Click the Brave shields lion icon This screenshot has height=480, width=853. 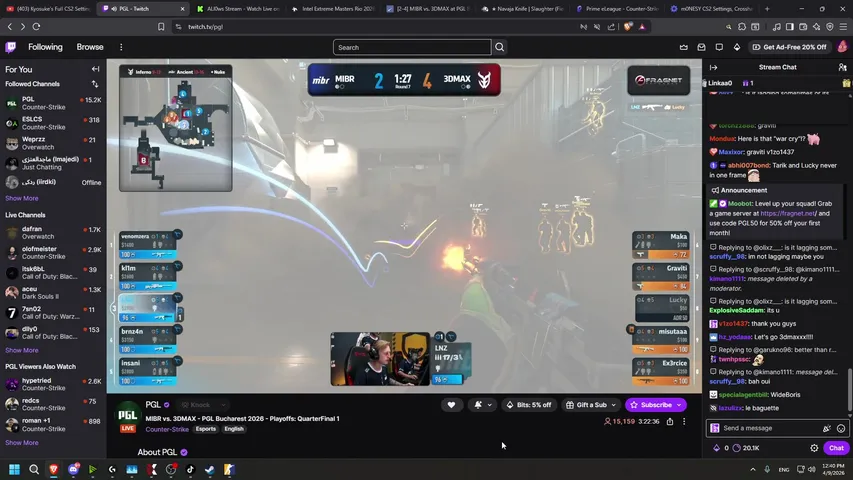628,27
